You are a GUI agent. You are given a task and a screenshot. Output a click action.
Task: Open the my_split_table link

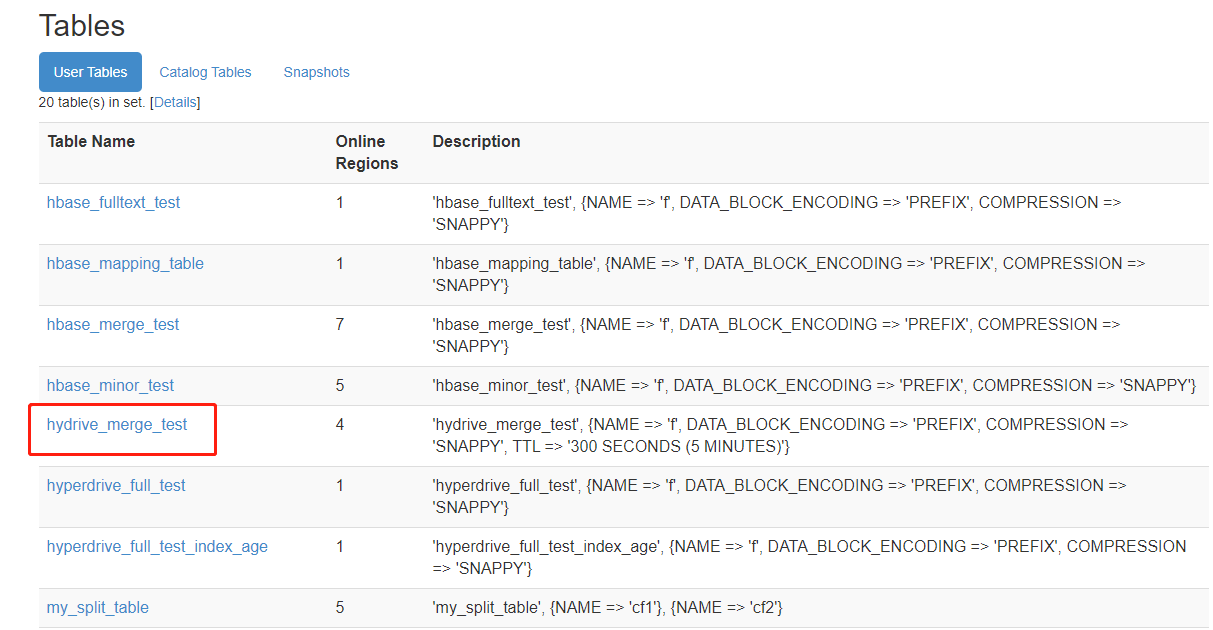click(97, 607)
